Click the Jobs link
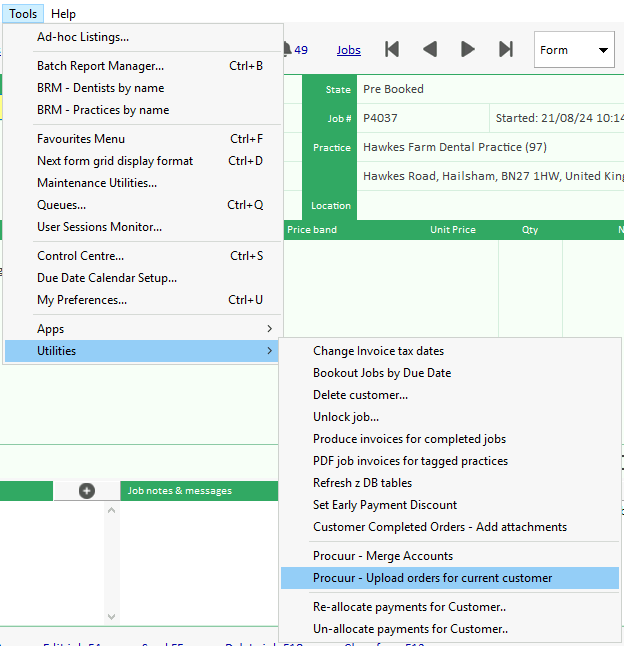Screen dimensions: 624x646 (349, 50)
